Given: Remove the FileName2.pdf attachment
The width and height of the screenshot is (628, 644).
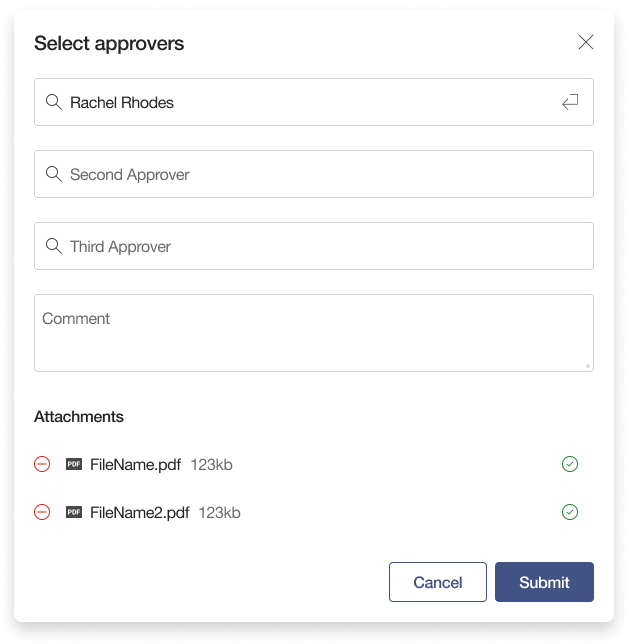Looking at the screenshot, I should [42, 512].
